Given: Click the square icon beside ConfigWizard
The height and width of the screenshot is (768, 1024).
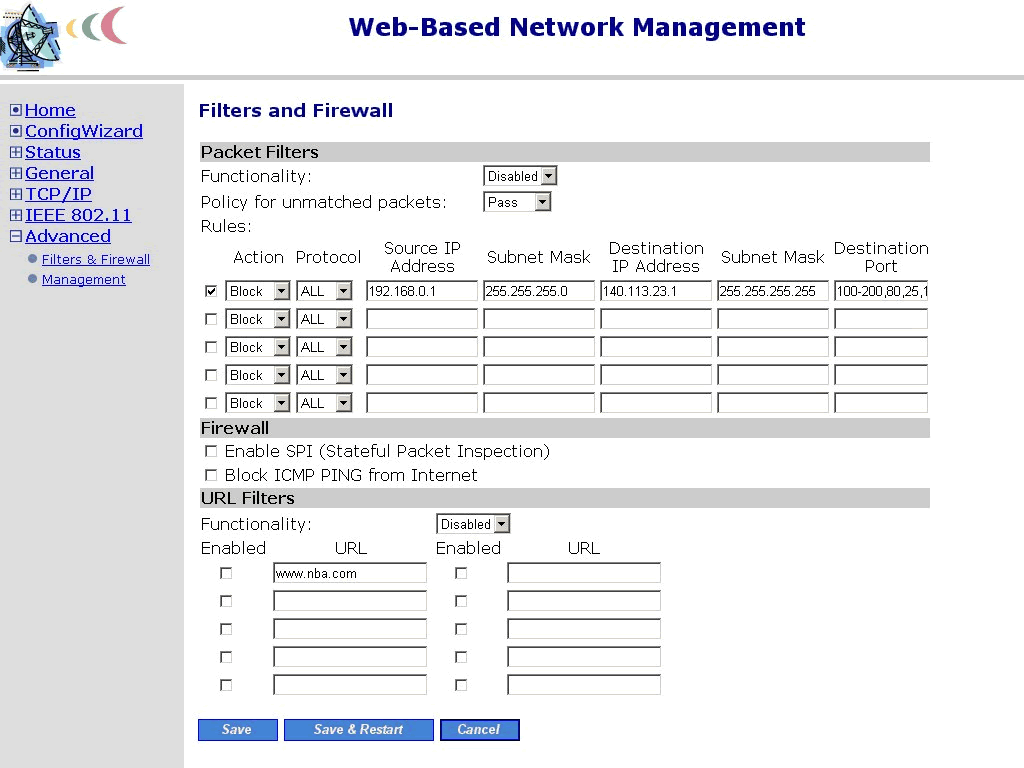Looking at the screenshot, I should [15, 131].
